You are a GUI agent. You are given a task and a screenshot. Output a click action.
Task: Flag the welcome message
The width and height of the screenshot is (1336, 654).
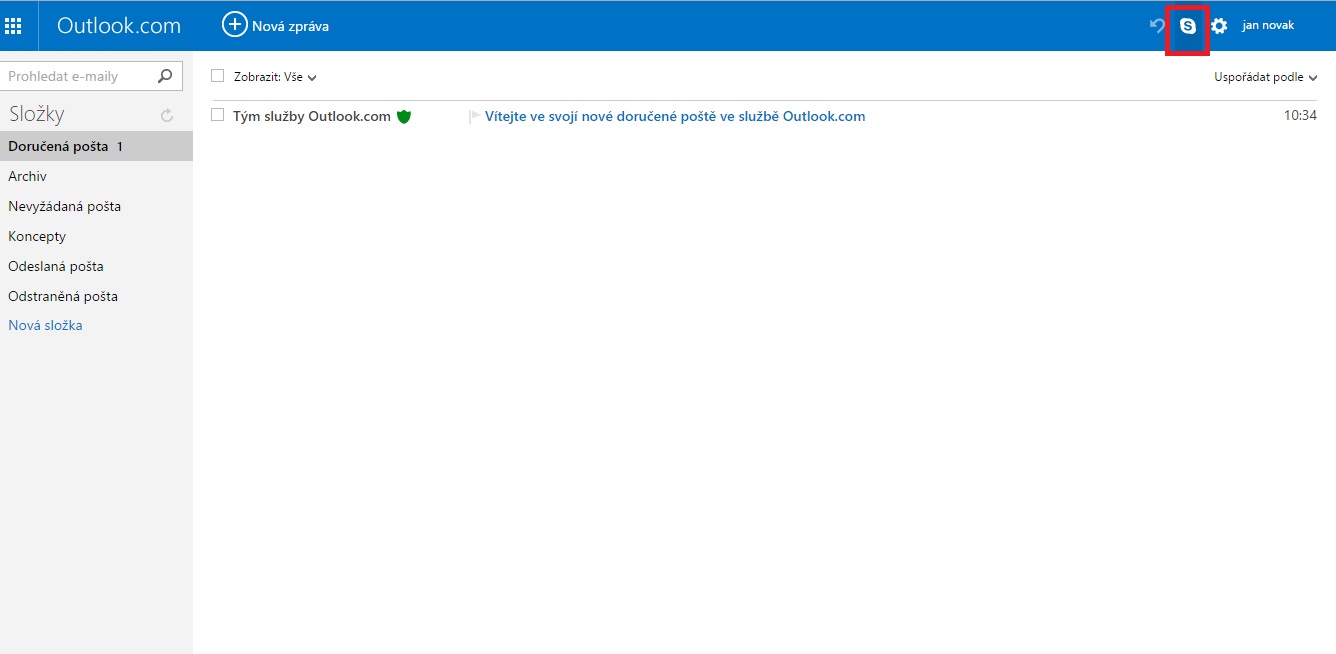(474, 117)
